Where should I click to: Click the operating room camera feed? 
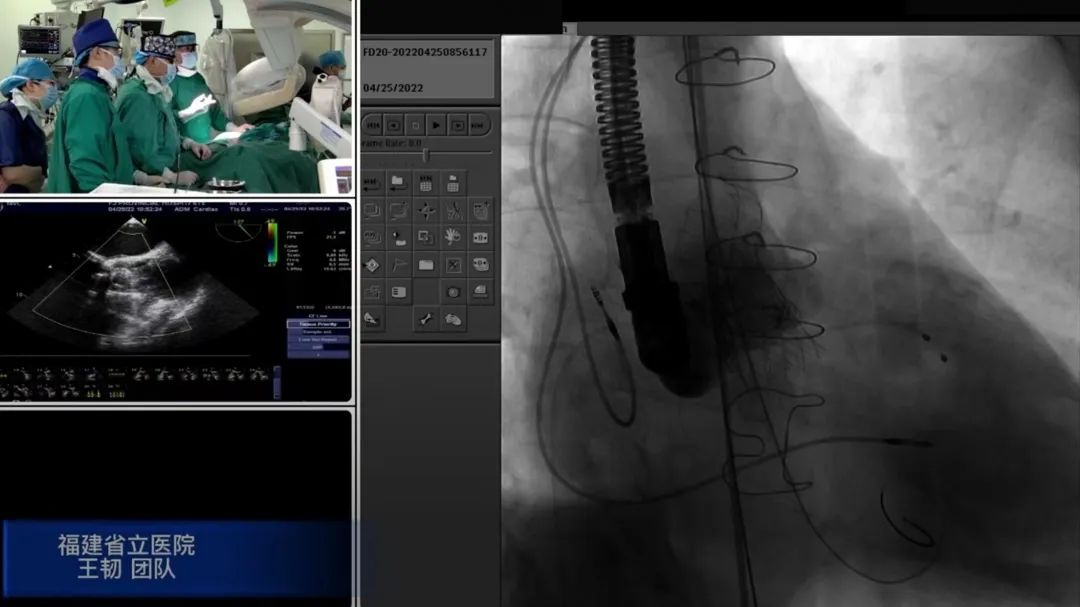tap(176, 97)
